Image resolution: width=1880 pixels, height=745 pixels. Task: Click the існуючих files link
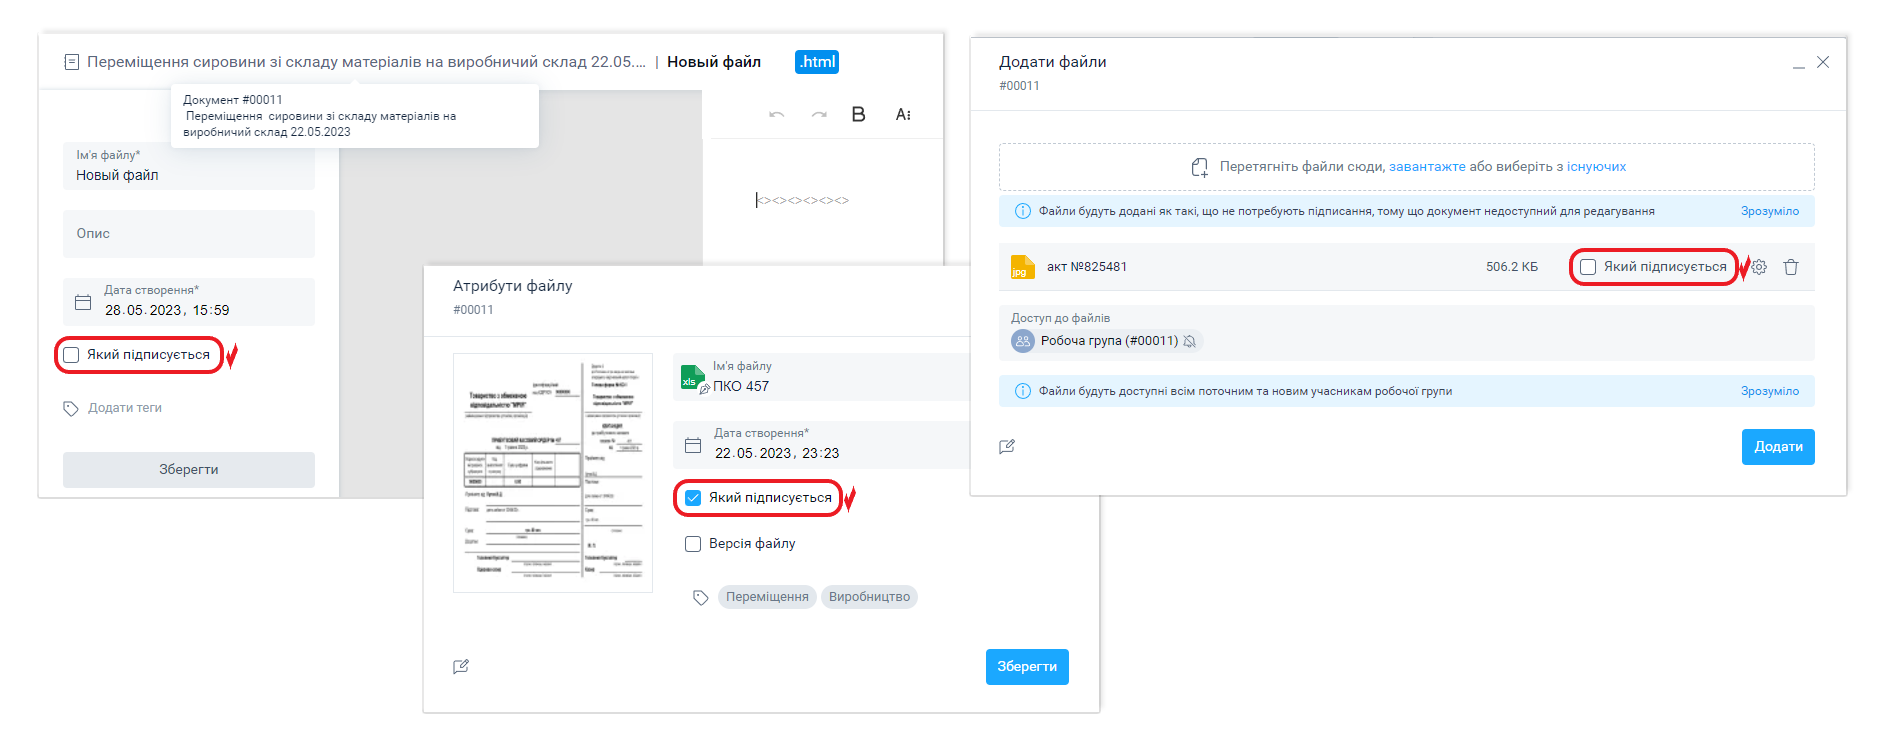tap(1596, 167)
